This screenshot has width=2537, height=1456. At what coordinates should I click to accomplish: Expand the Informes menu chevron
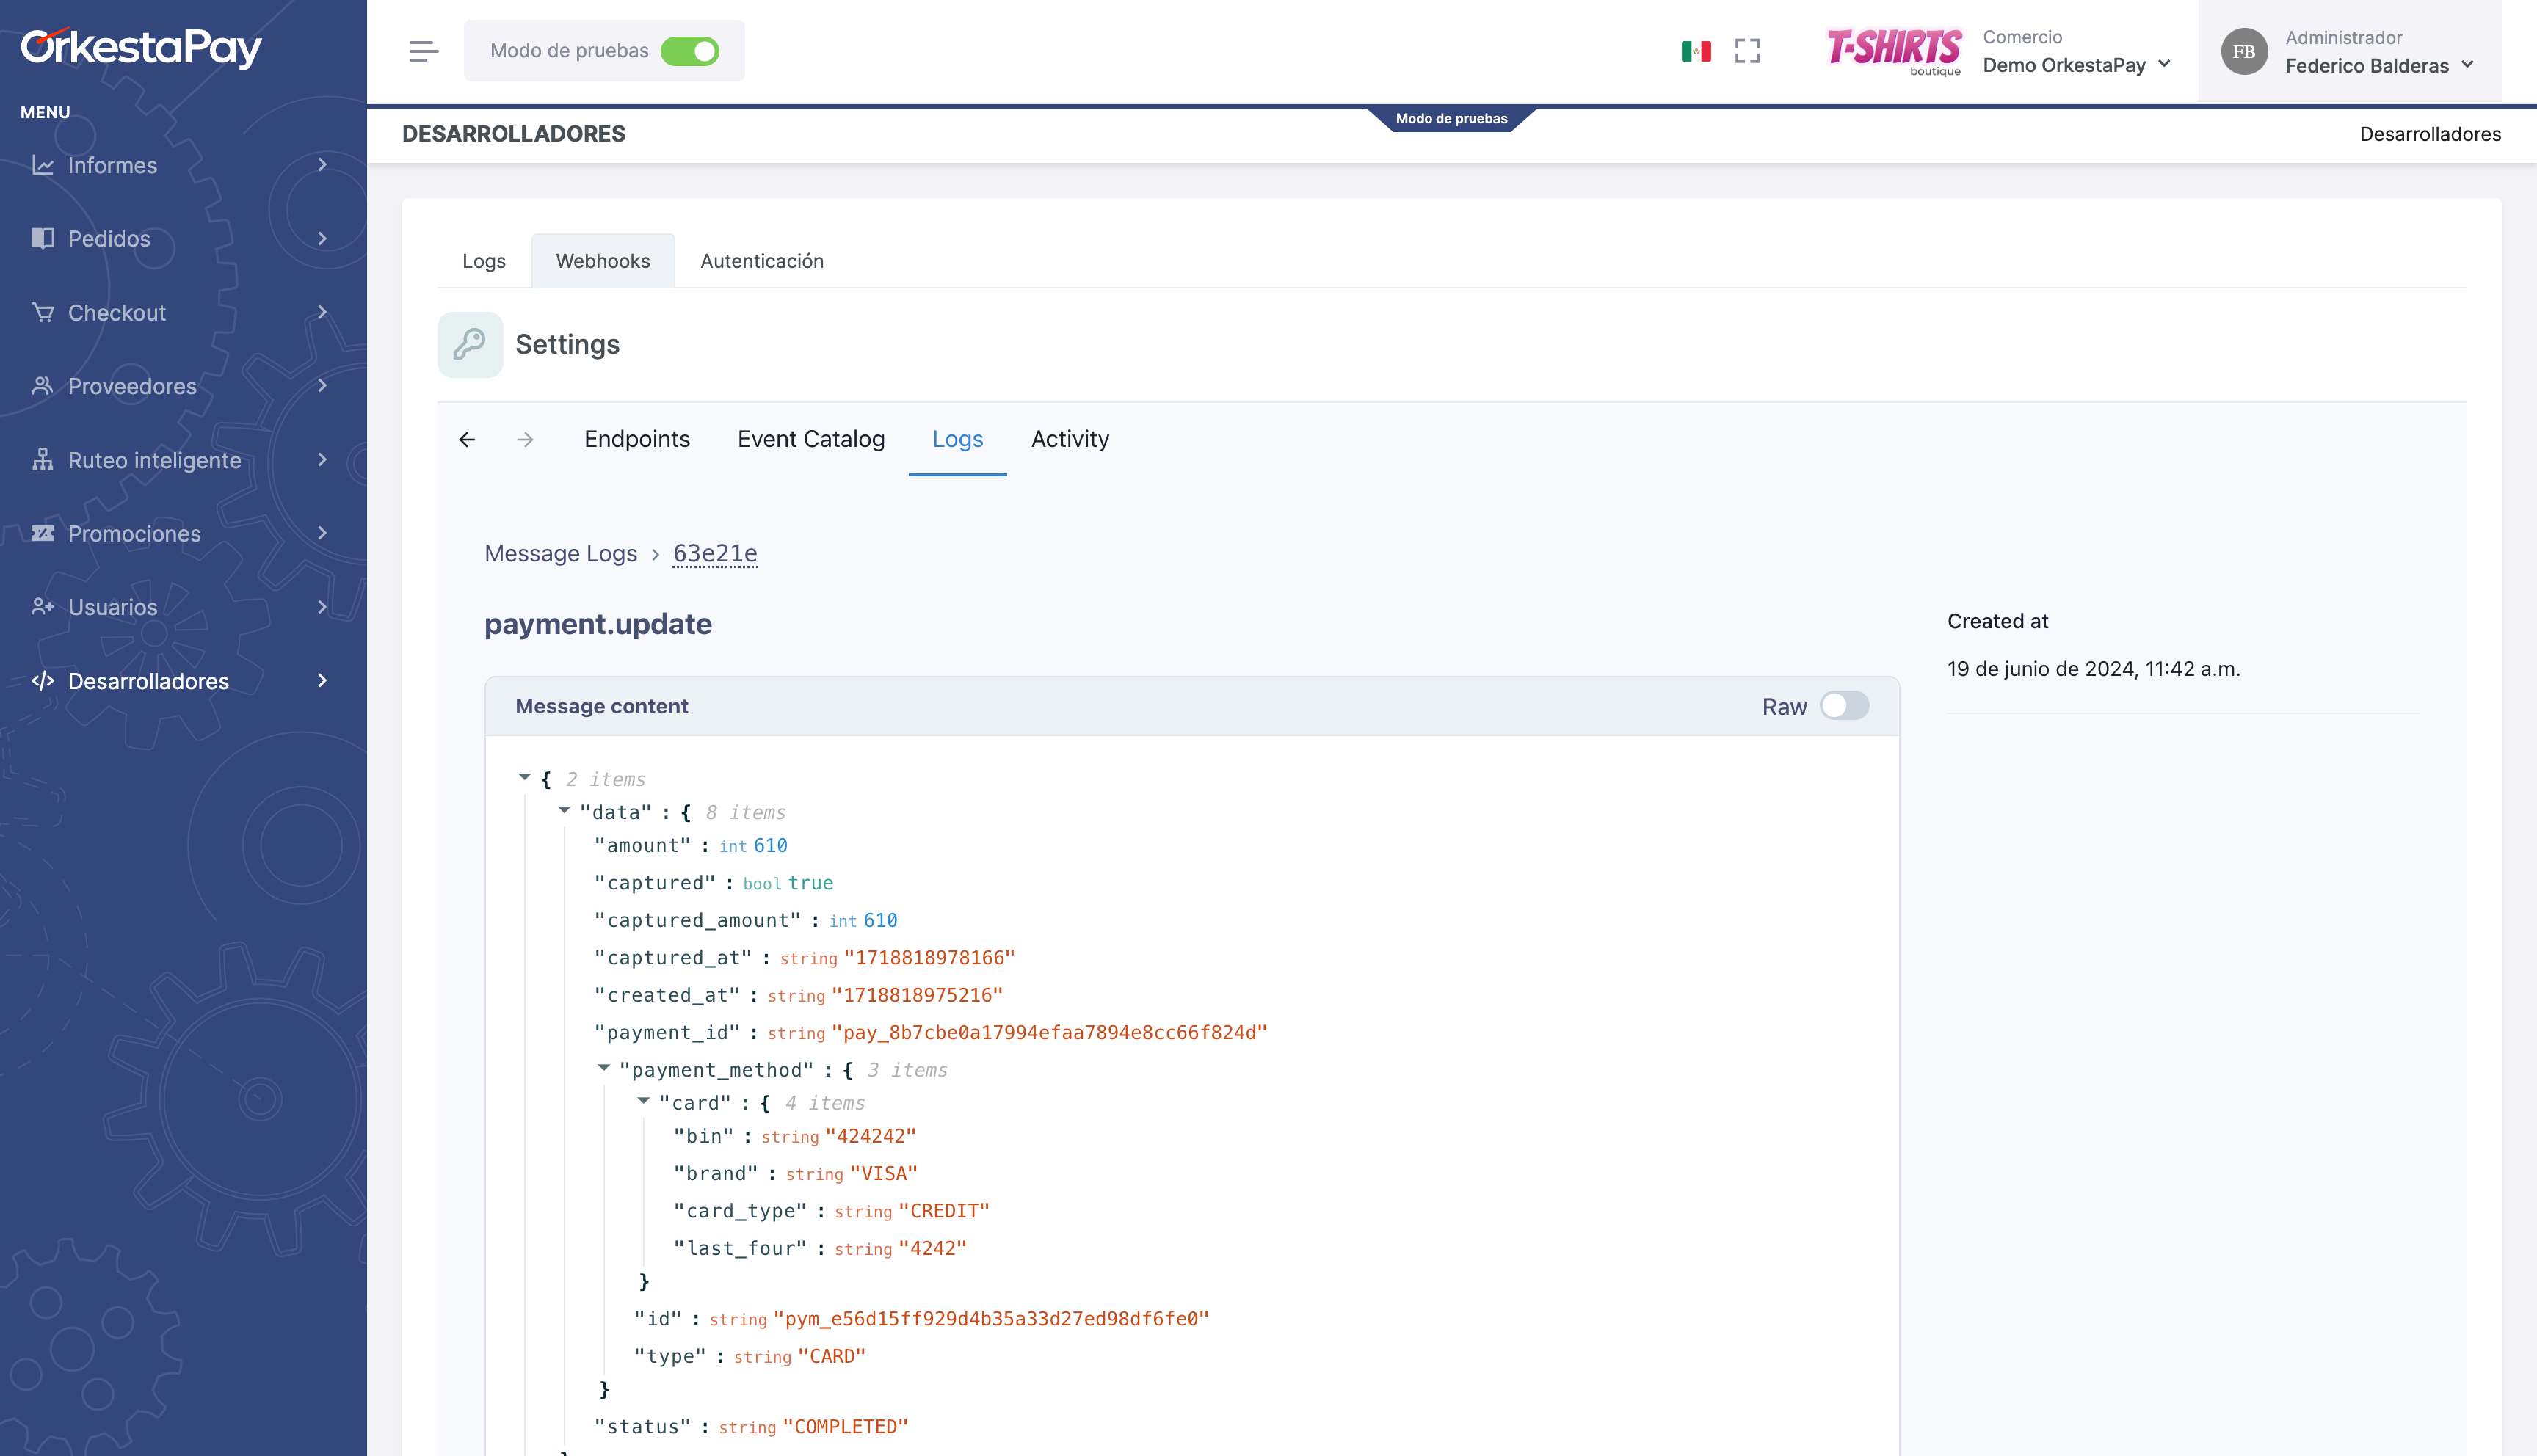pyautogui.click(x=322, y=165)
